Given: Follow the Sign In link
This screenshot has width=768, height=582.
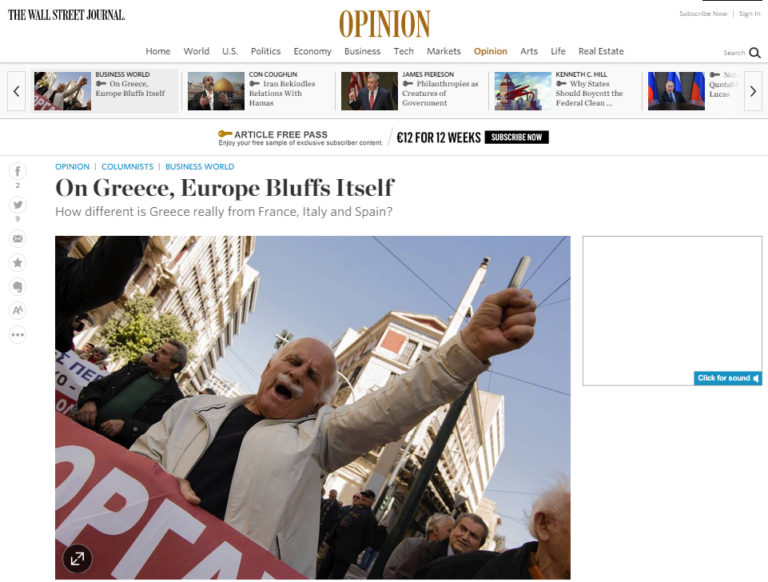Looking at the screenshot, I should point(749,14).
